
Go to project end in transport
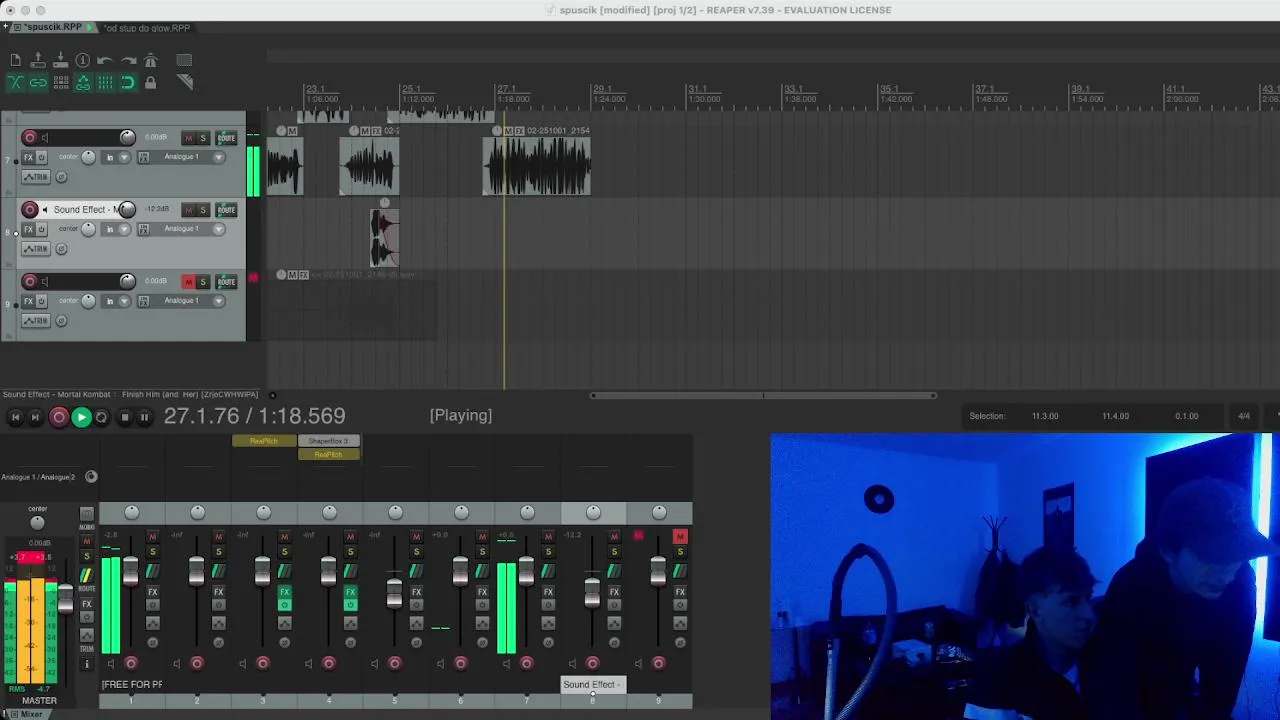click(35, 417)
